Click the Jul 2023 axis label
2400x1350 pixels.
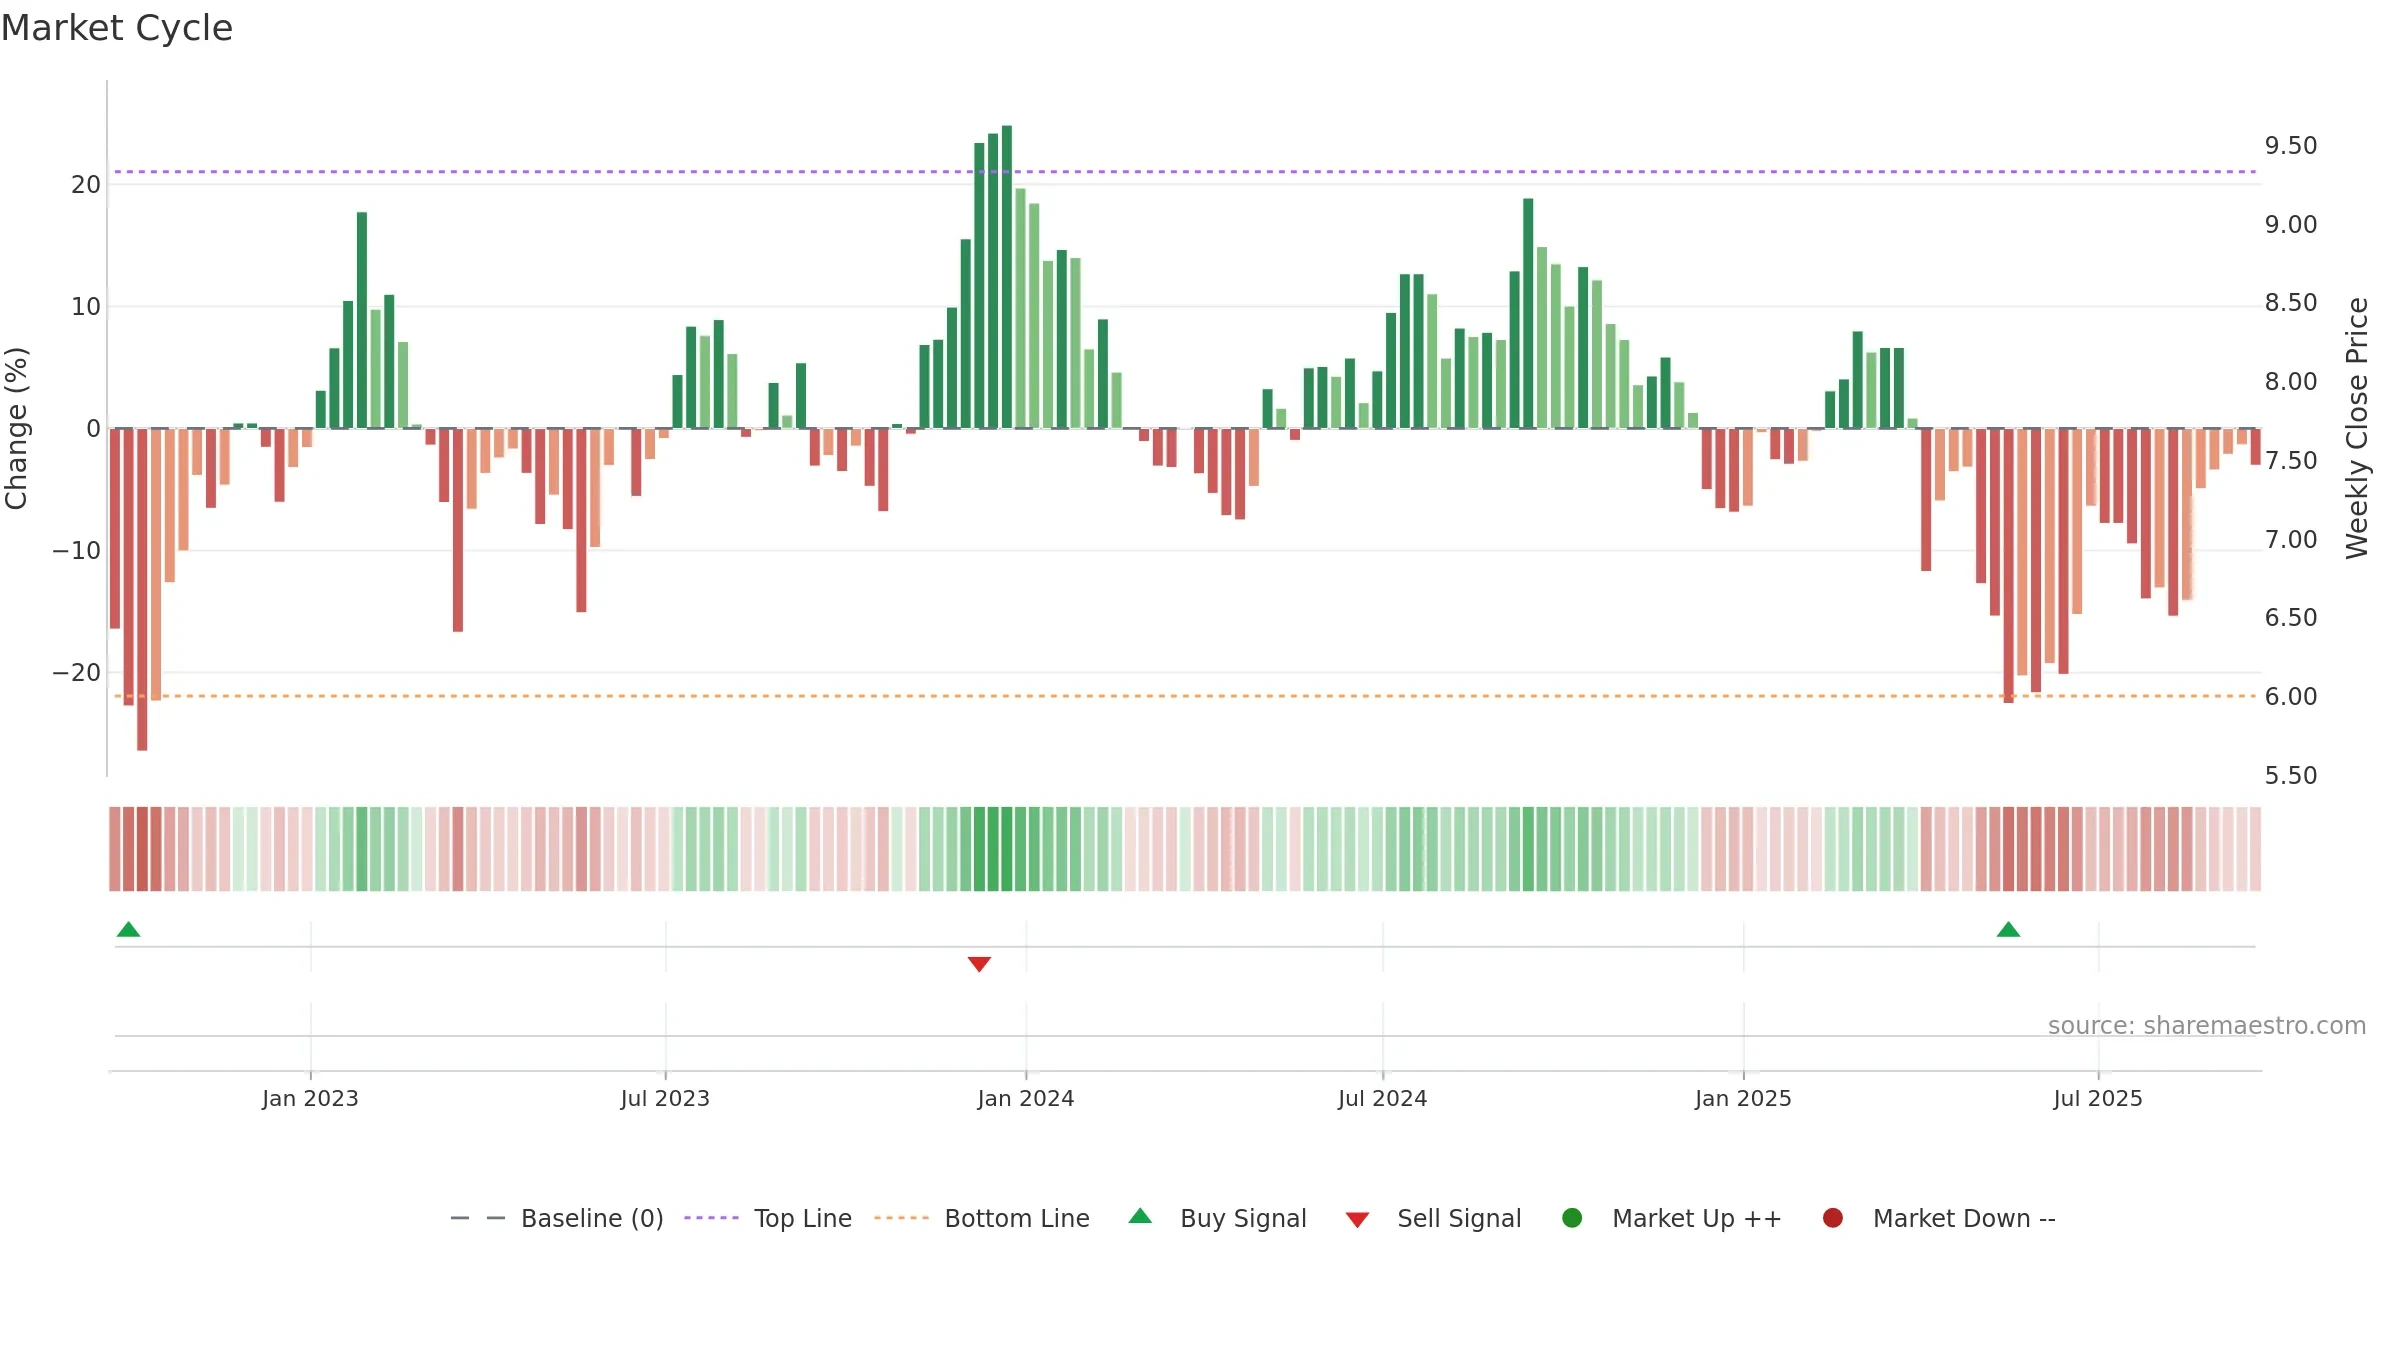point(665,1098)
